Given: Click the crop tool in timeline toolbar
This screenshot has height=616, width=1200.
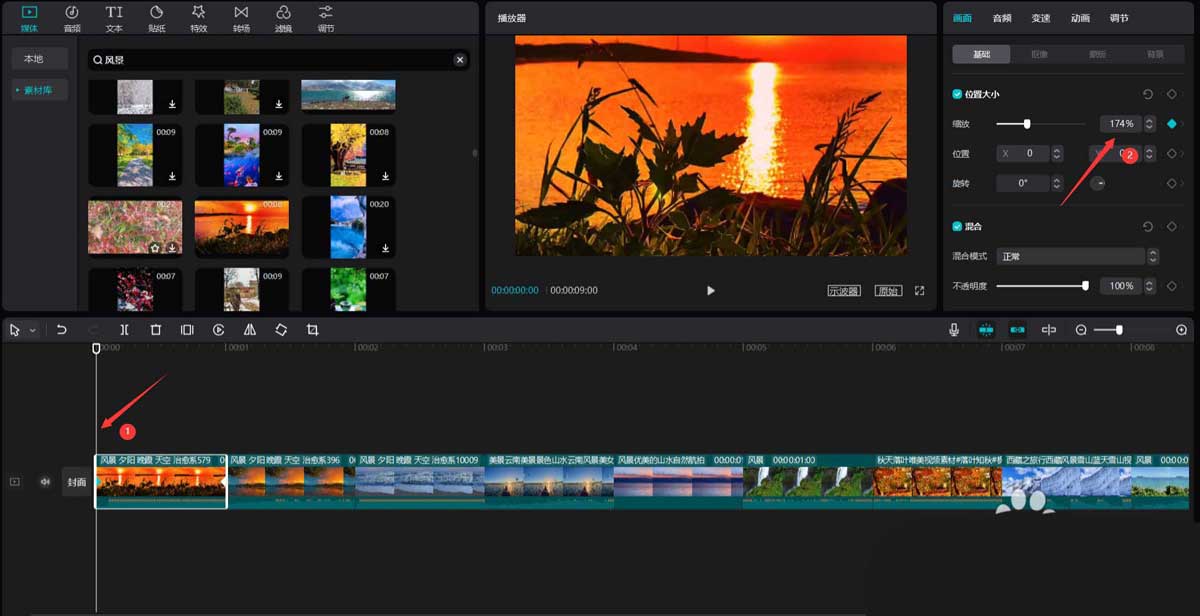Looking at the screenshot, I should [313, 330].
